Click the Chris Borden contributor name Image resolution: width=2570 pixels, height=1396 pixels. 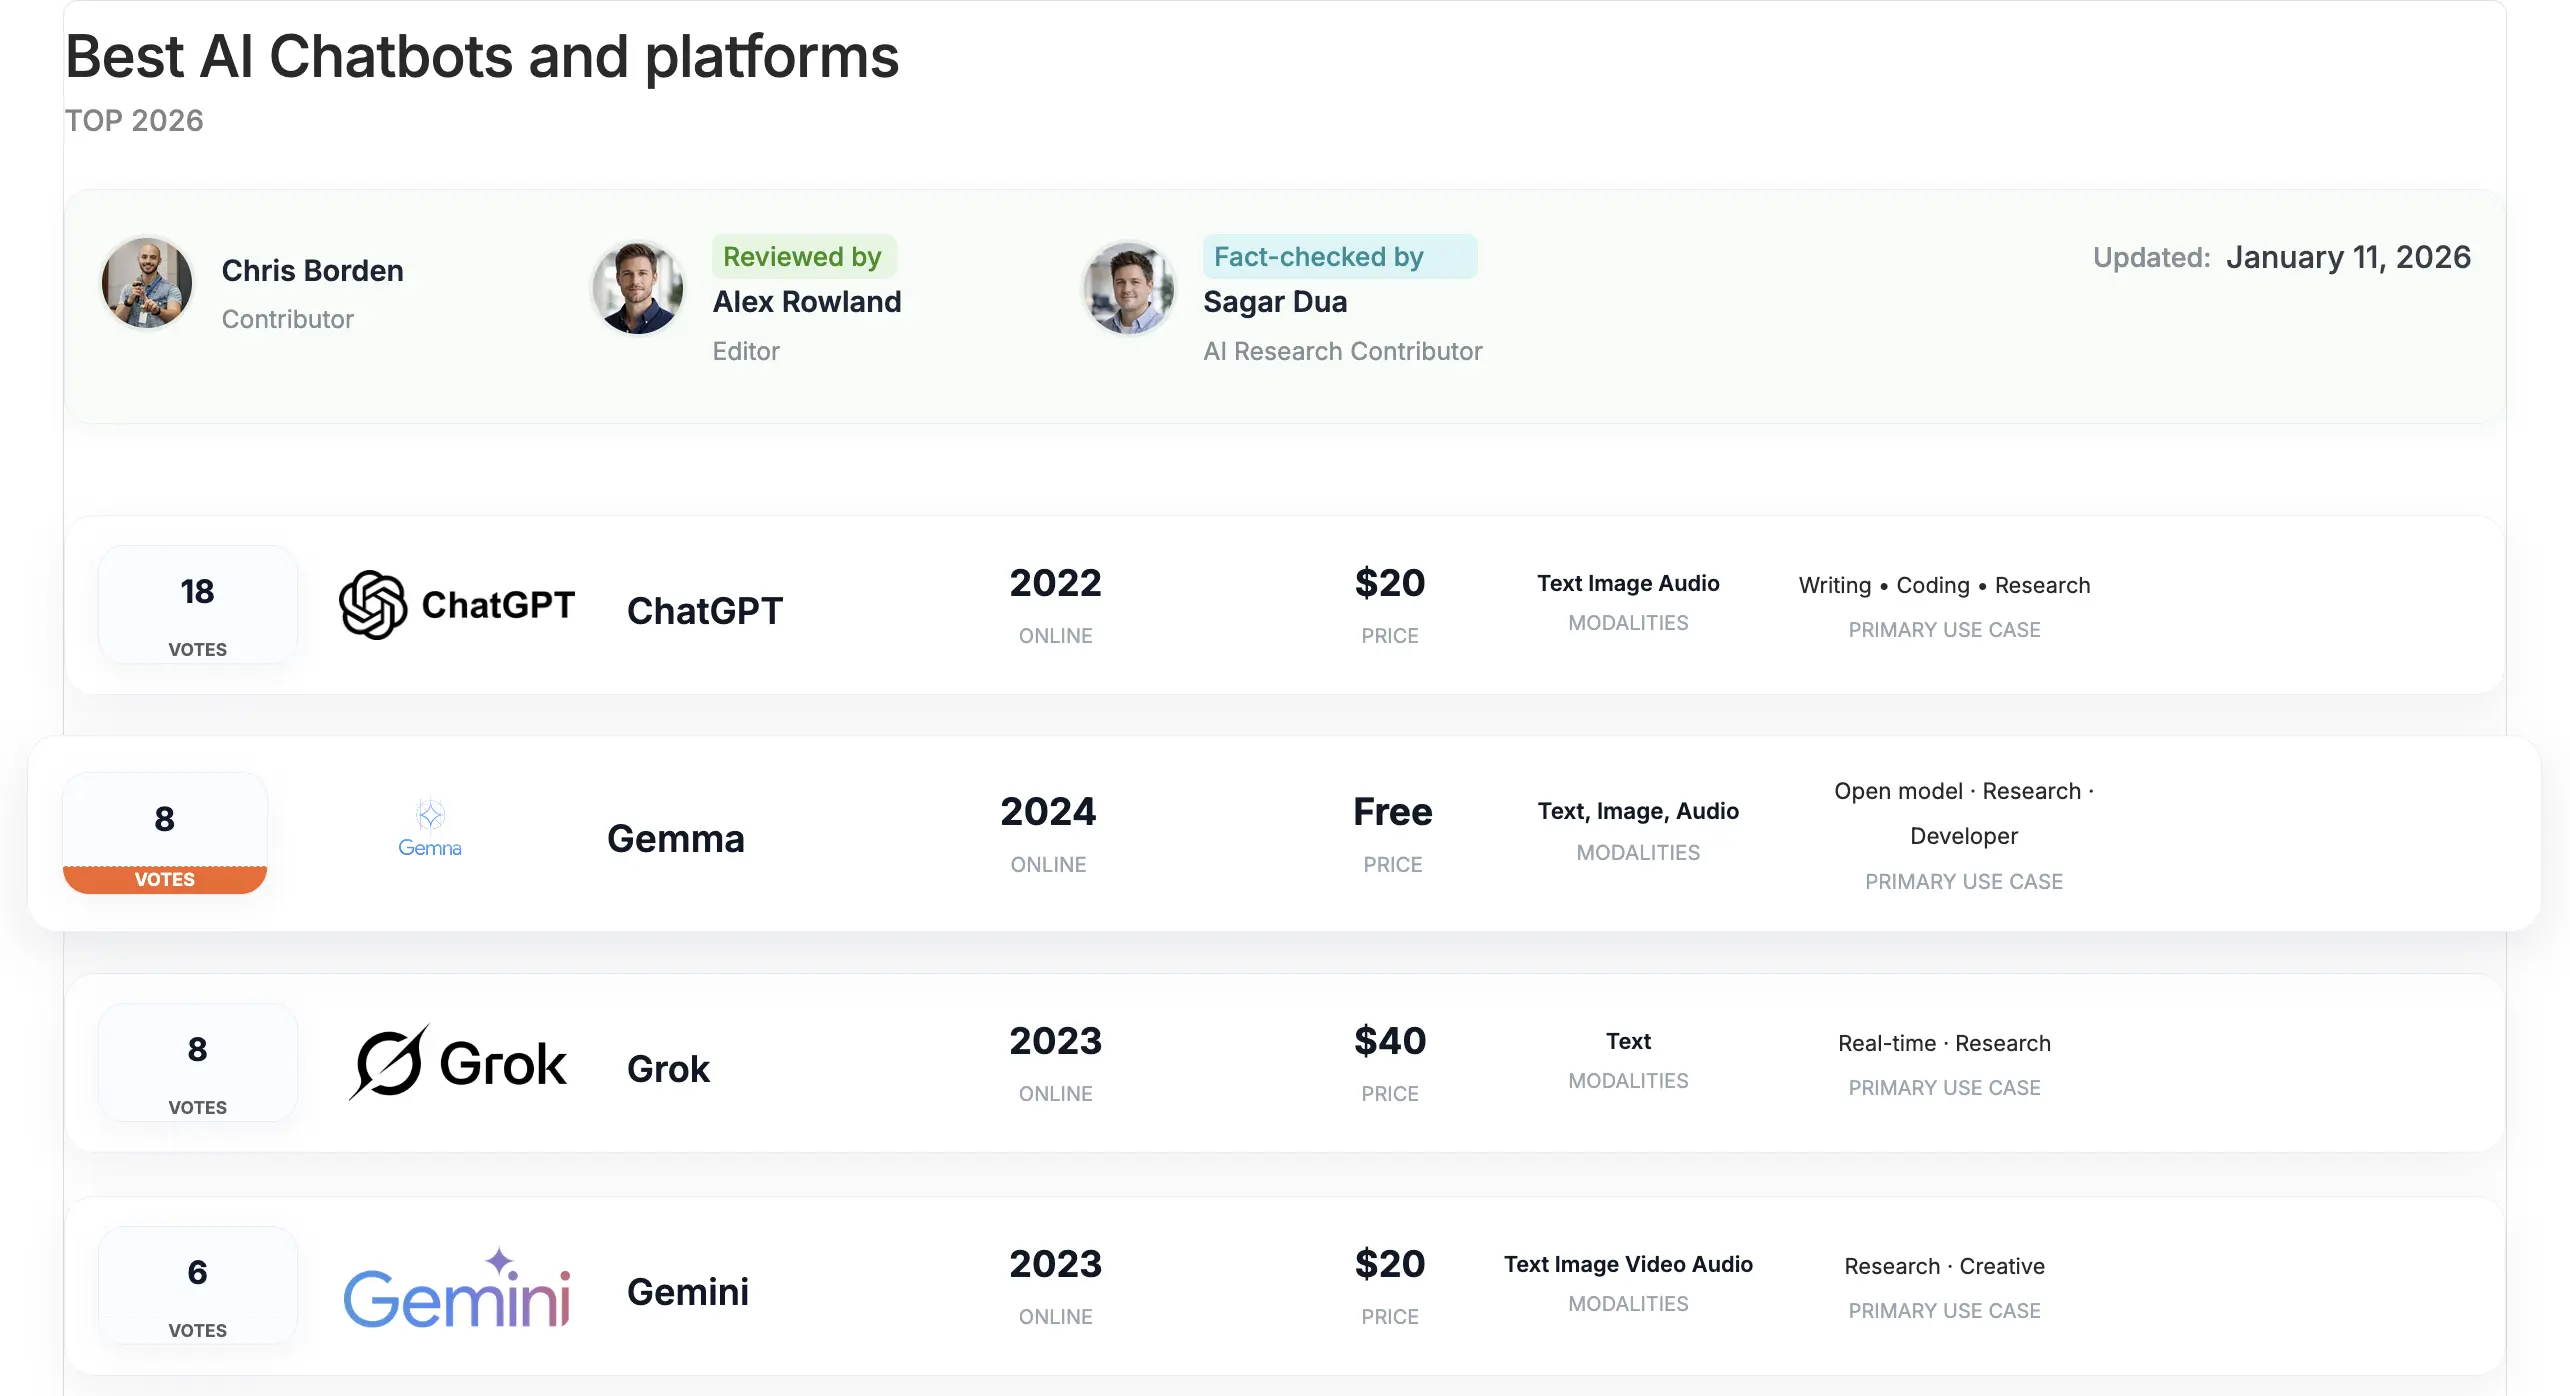(x=312, y=270)
